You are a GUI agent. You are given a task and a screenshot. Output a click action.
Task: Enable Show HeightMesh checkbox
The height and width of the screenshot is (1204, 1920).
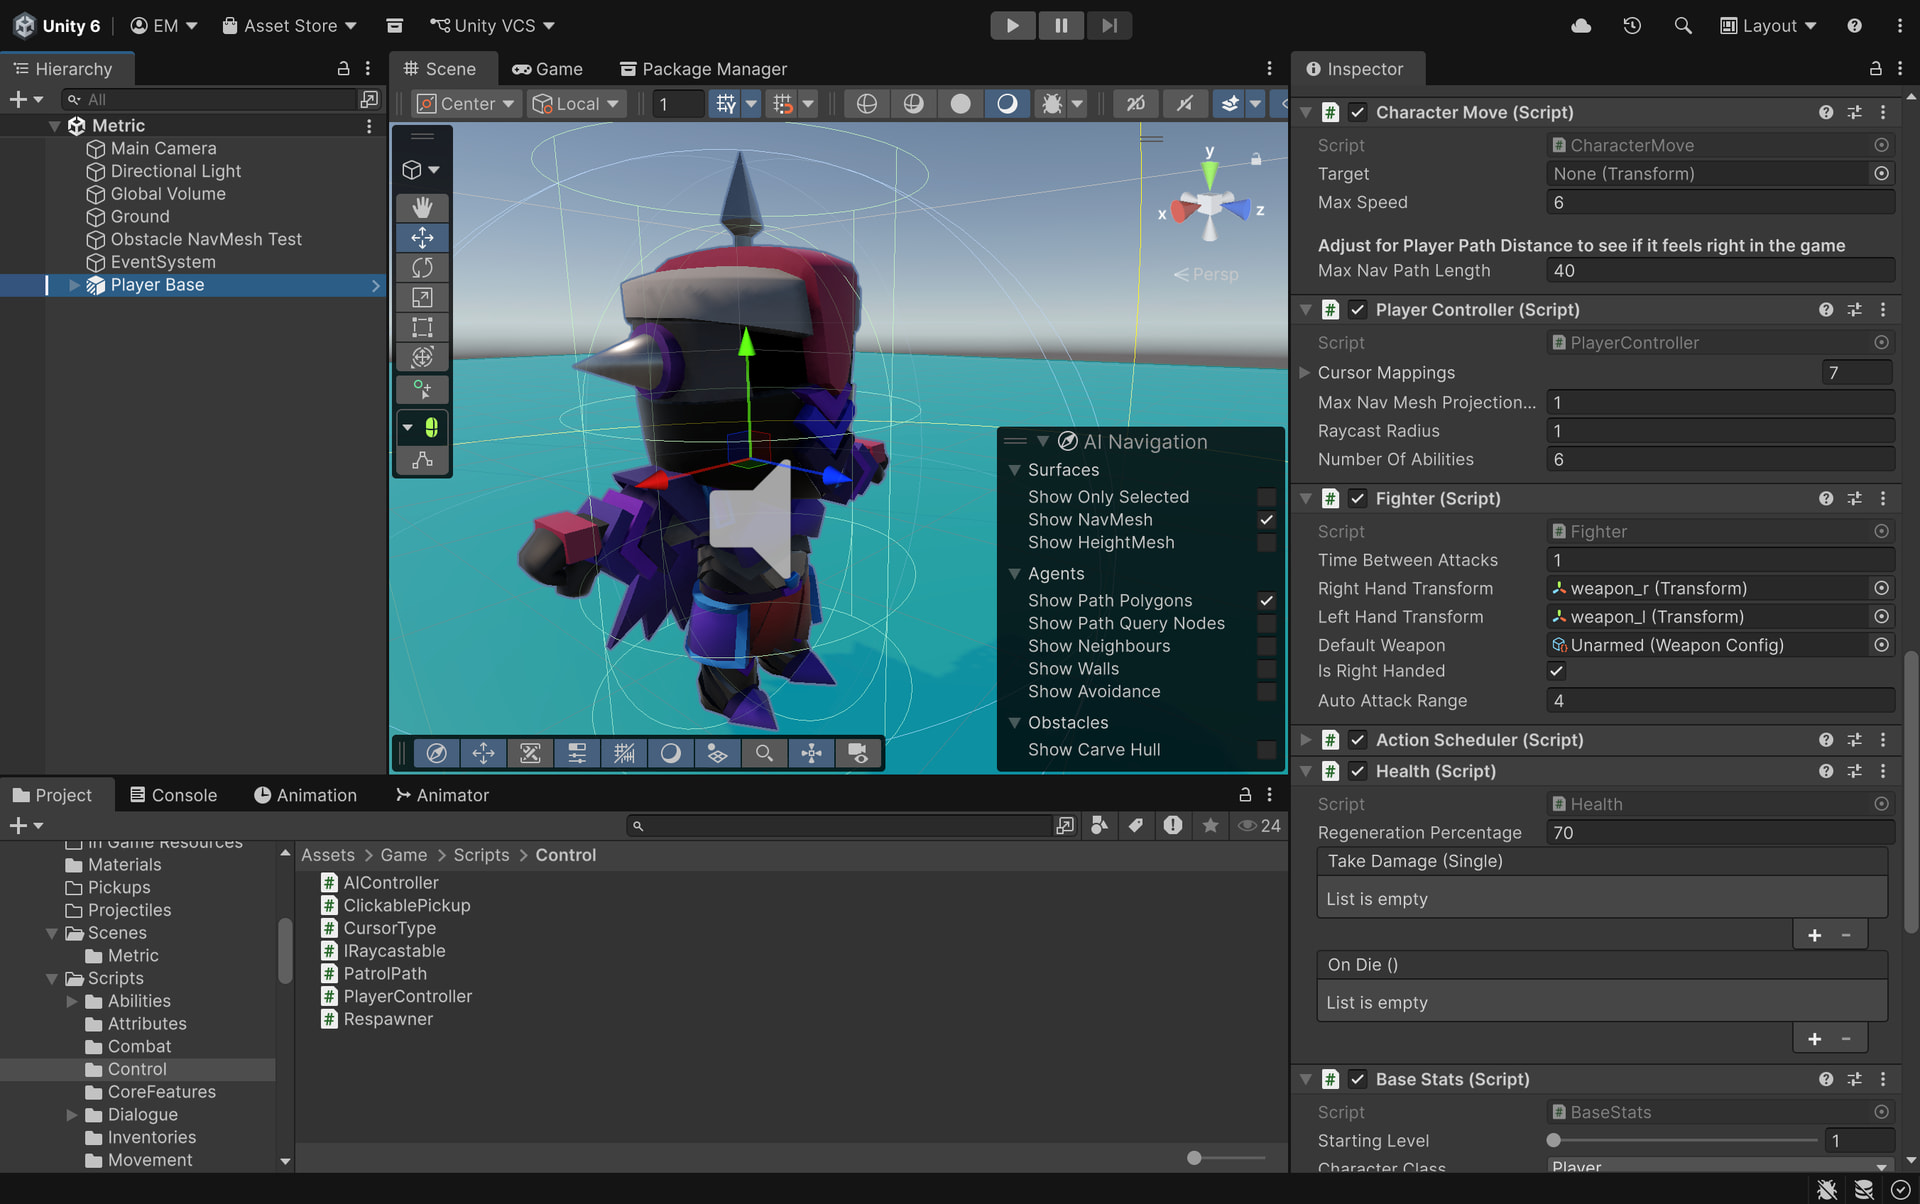click(x=1266, y=543)
